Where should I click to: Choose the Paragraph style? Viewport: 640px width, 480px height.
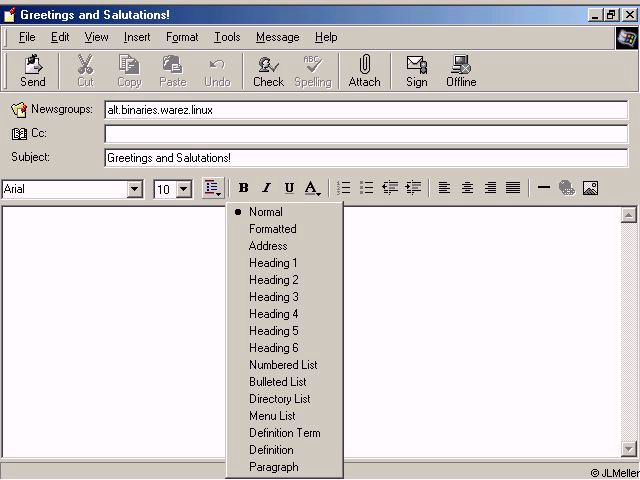click(284, 467)
